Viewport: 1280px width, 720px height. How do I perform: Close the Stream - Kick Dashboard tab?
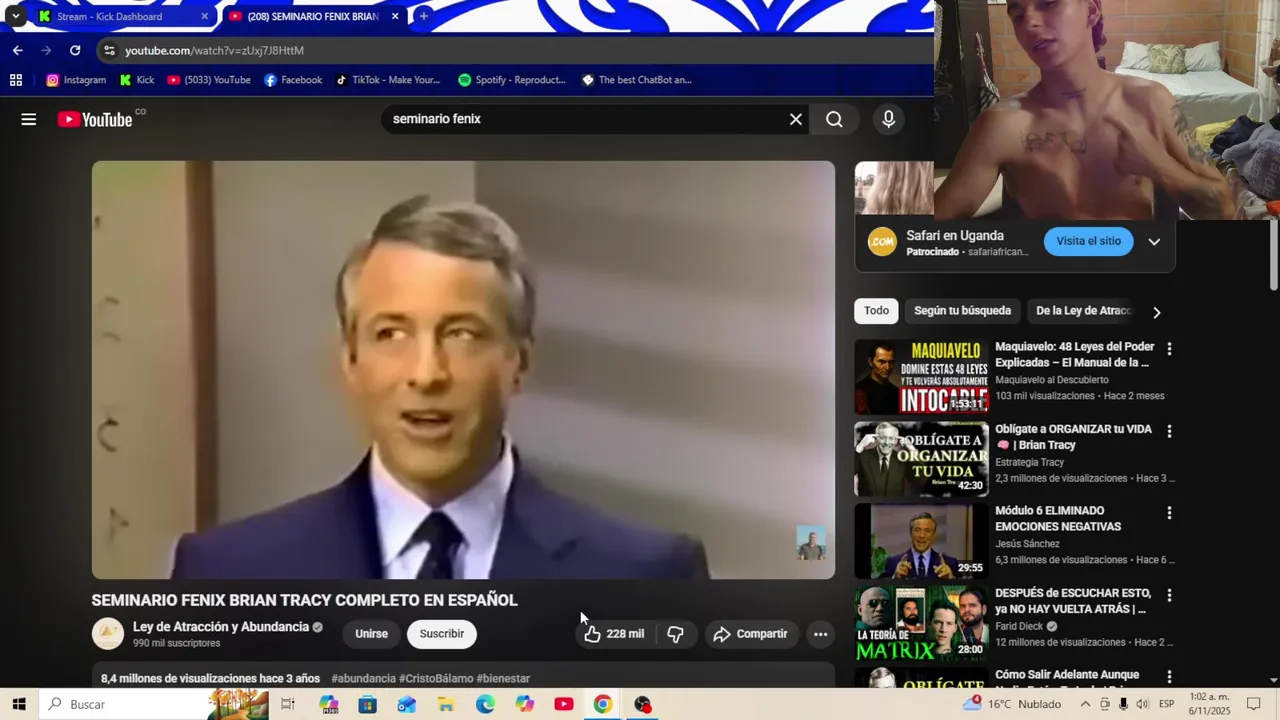click(204, 16)
